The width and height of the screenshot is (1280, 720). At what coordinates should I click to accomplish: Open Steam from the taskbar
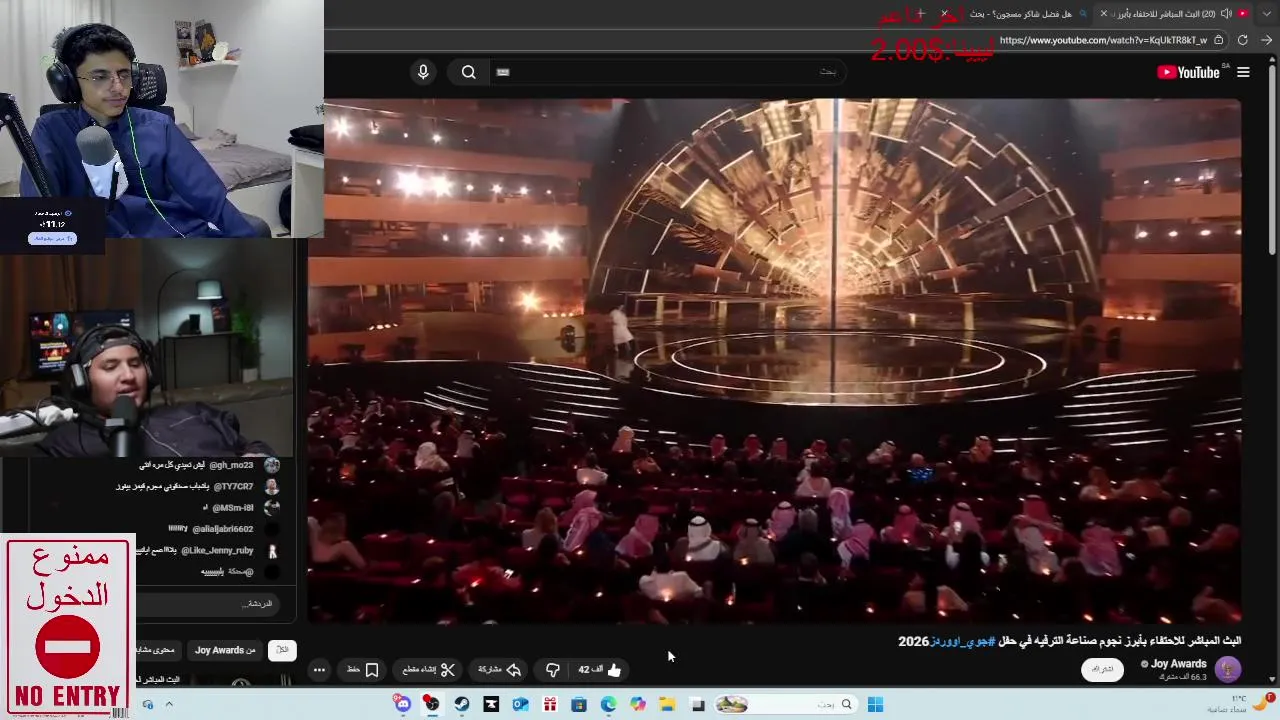click(x=461, y=705)
